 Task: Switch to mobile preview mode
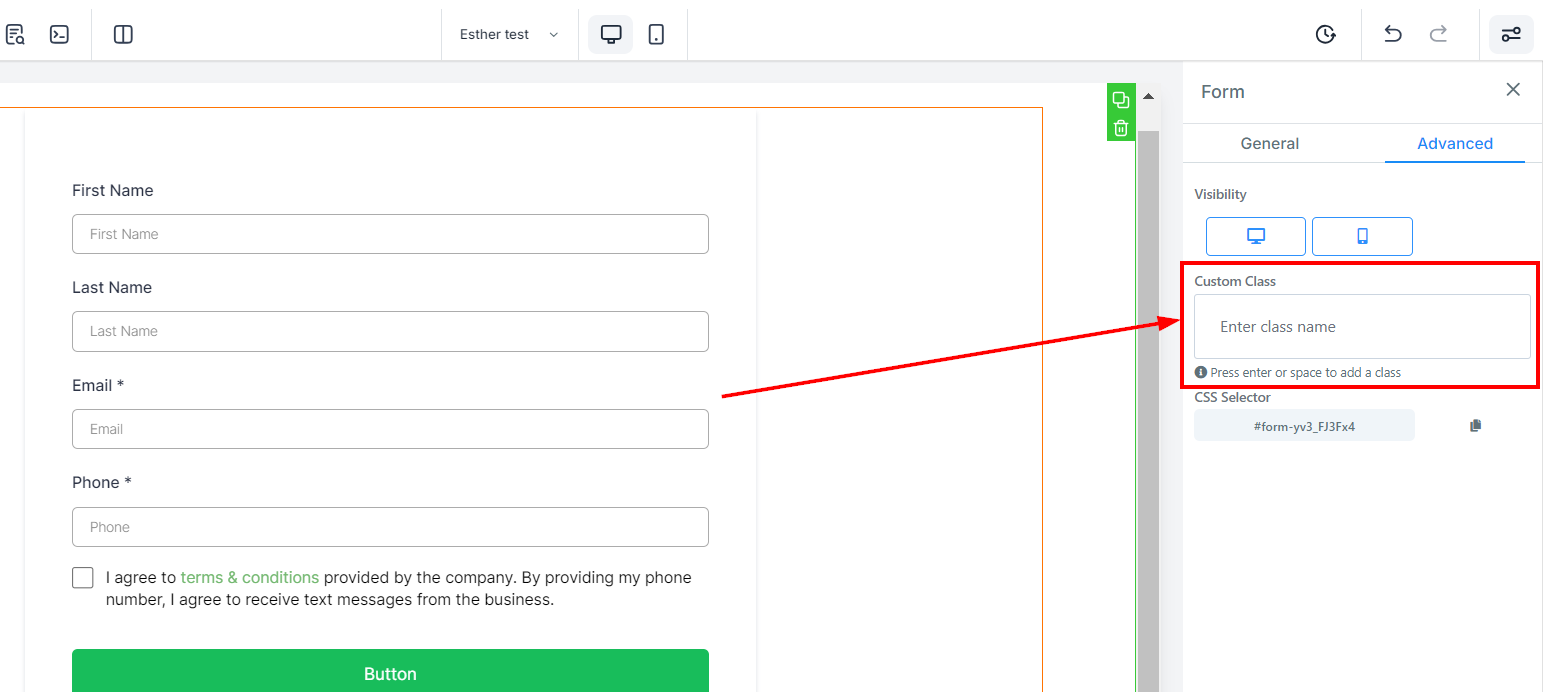pyautogui.click(x=656, y=34)
